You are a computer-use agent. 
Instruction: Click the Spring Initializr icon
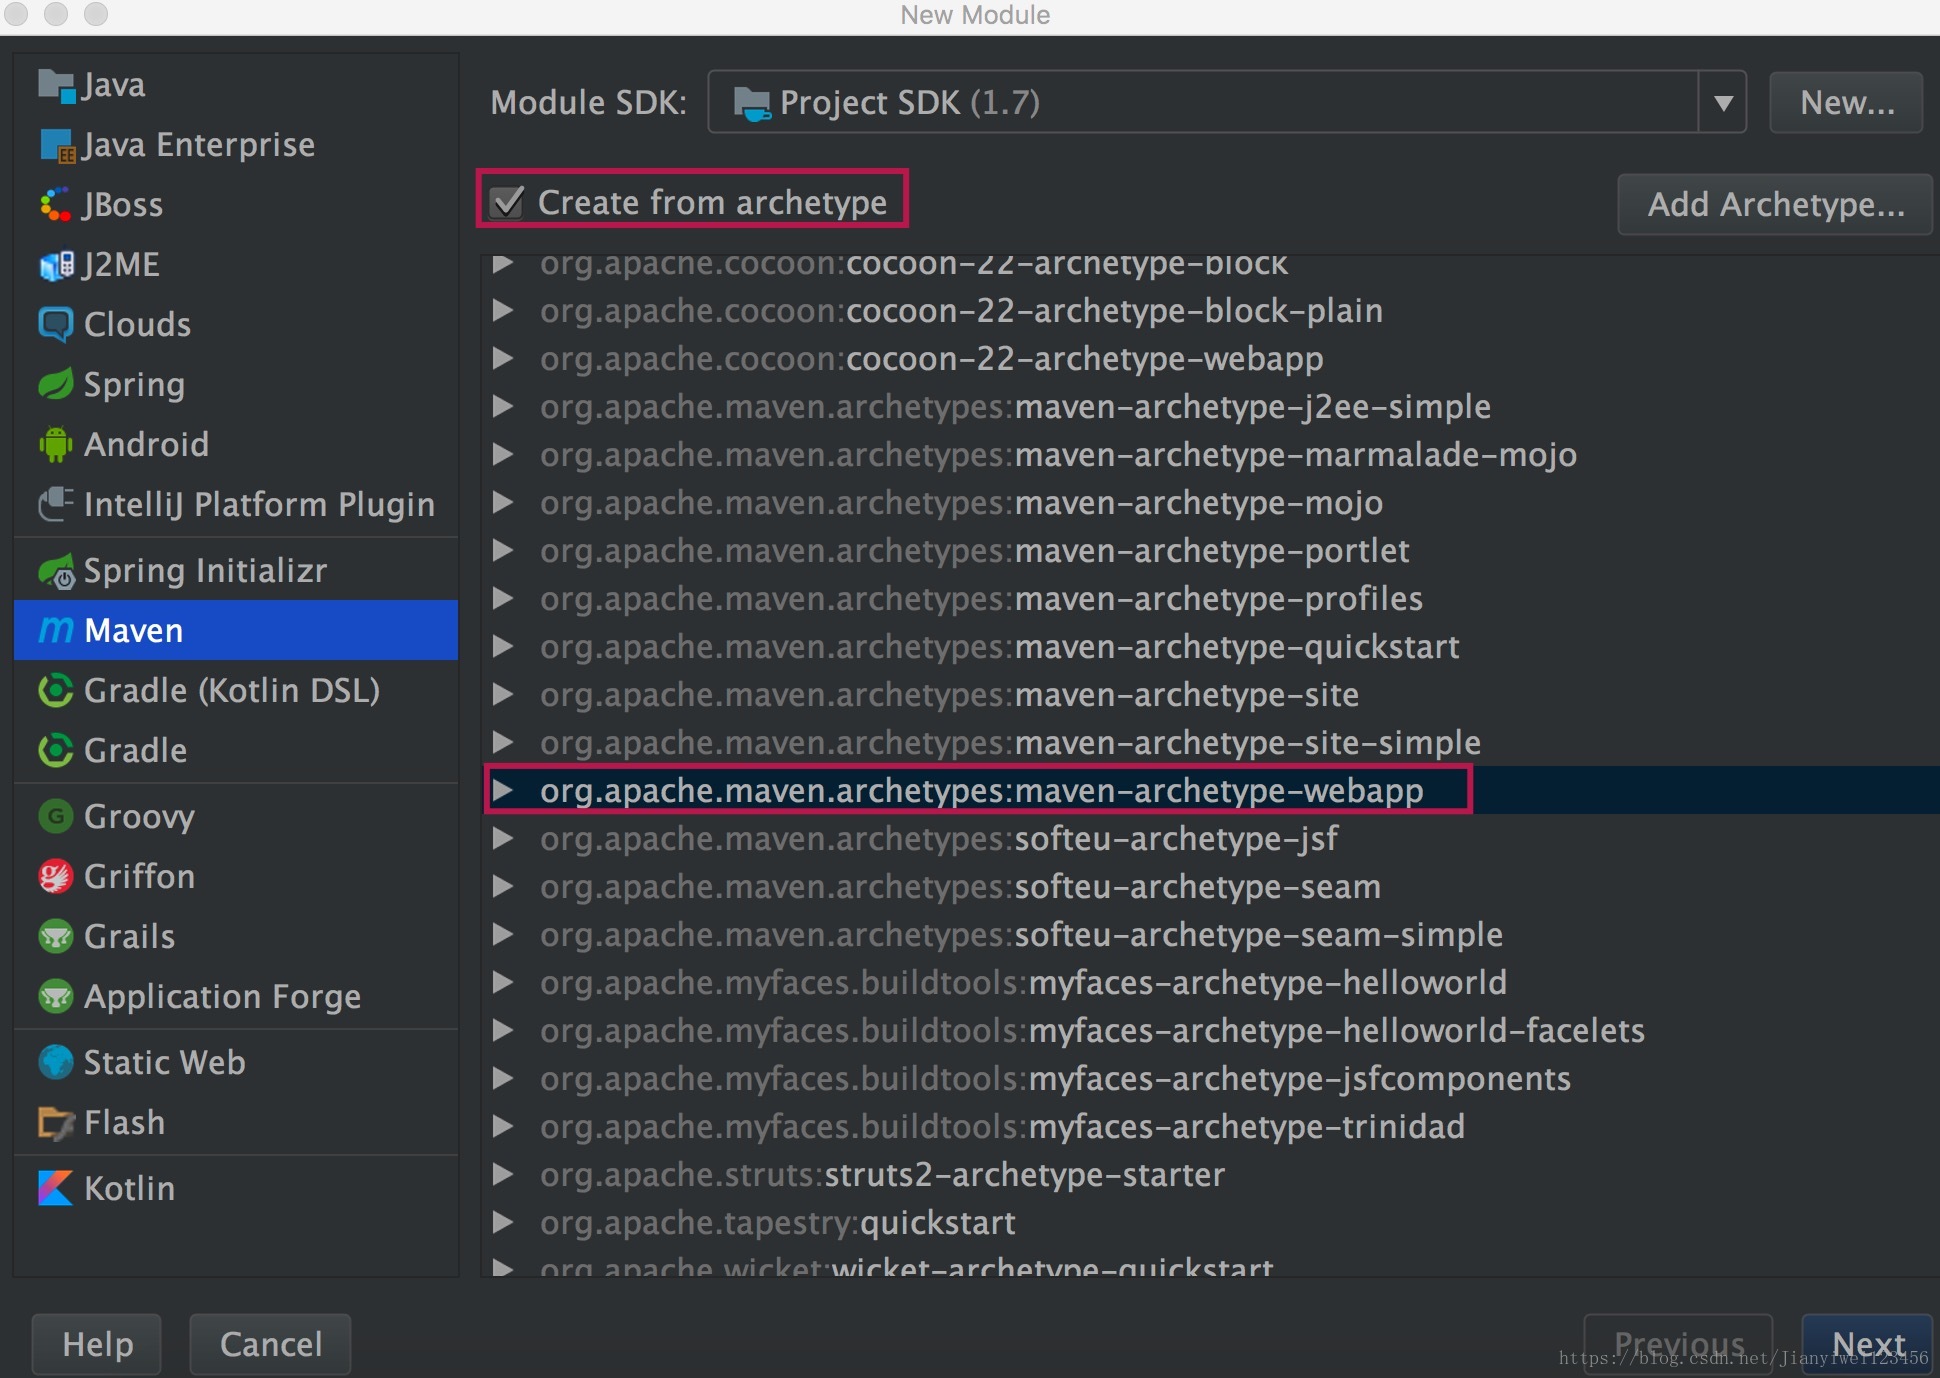56,571
